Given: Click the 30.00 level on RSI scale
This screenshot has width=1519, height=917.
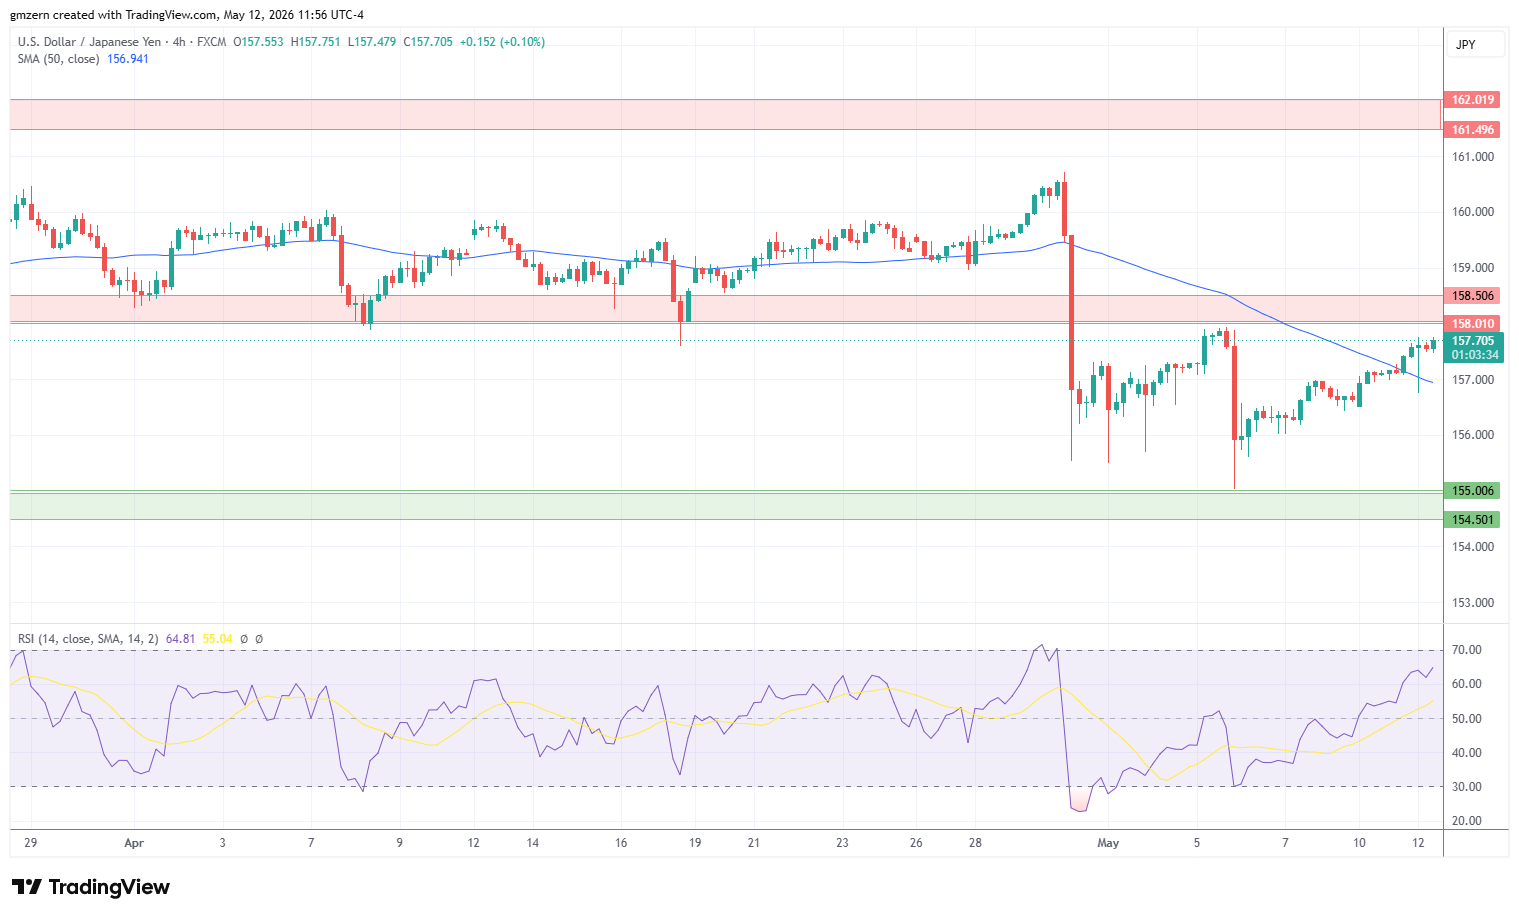Looking at the screenshot, I should [1467, 787].
